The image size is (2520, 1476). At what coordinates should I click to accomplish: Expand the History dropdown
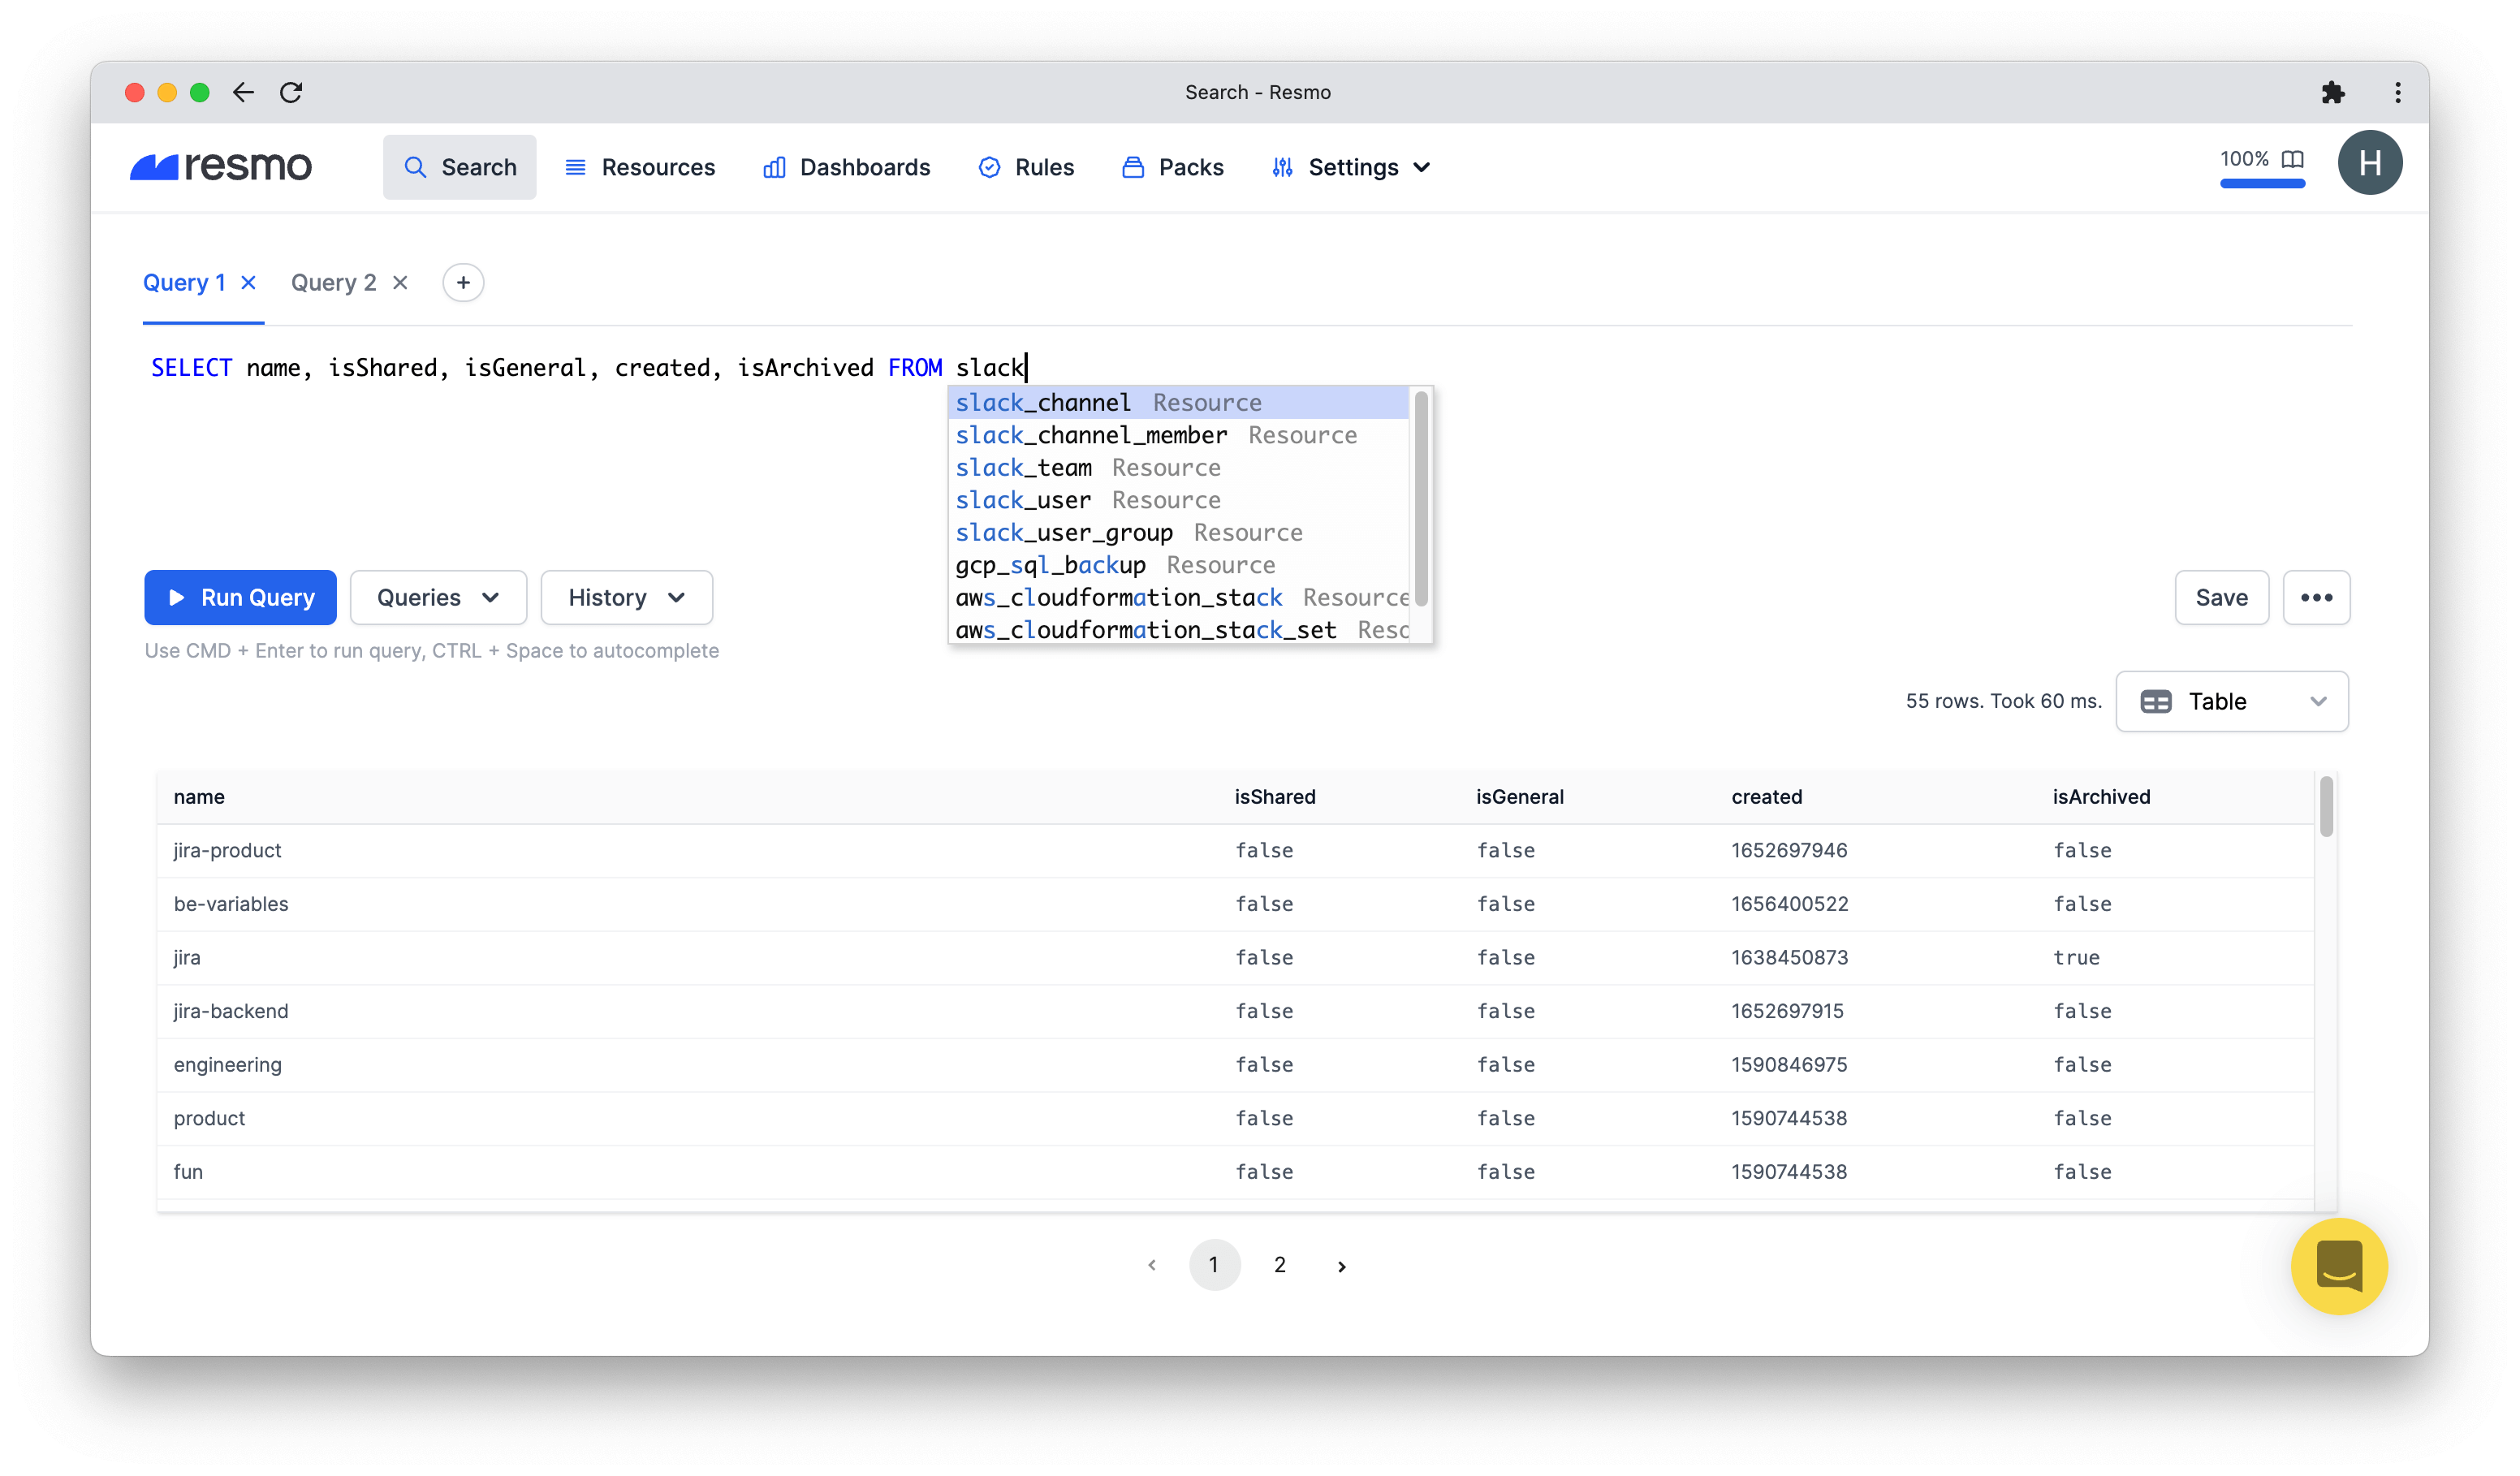tap(627, 597)
